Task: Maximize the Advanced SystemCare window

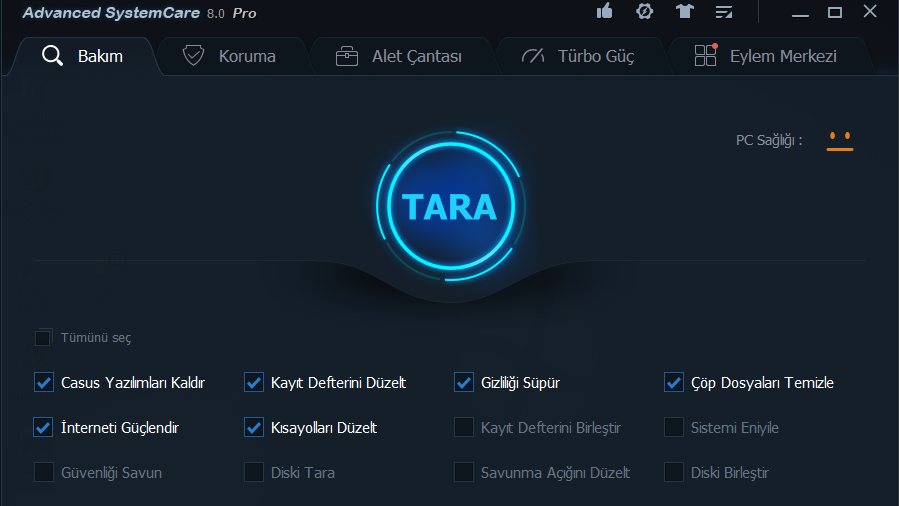Action: pos(835,12)
